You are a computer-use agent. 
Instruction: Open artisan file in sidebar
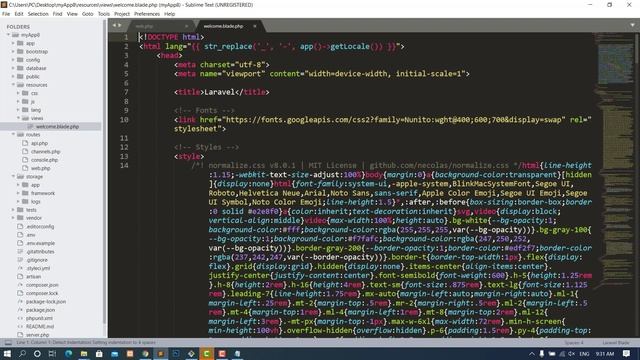point(33,276)
